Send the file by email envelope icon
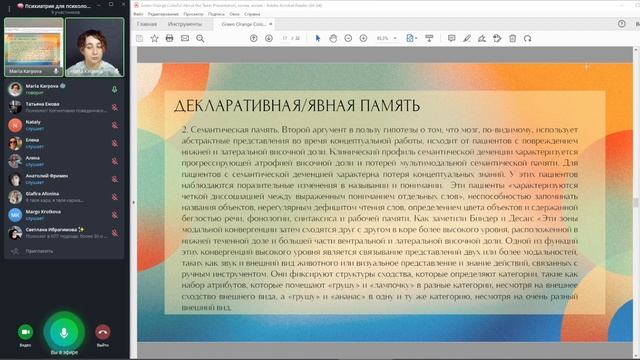Viewport: 640px width, 360px height. pos(185,38)
